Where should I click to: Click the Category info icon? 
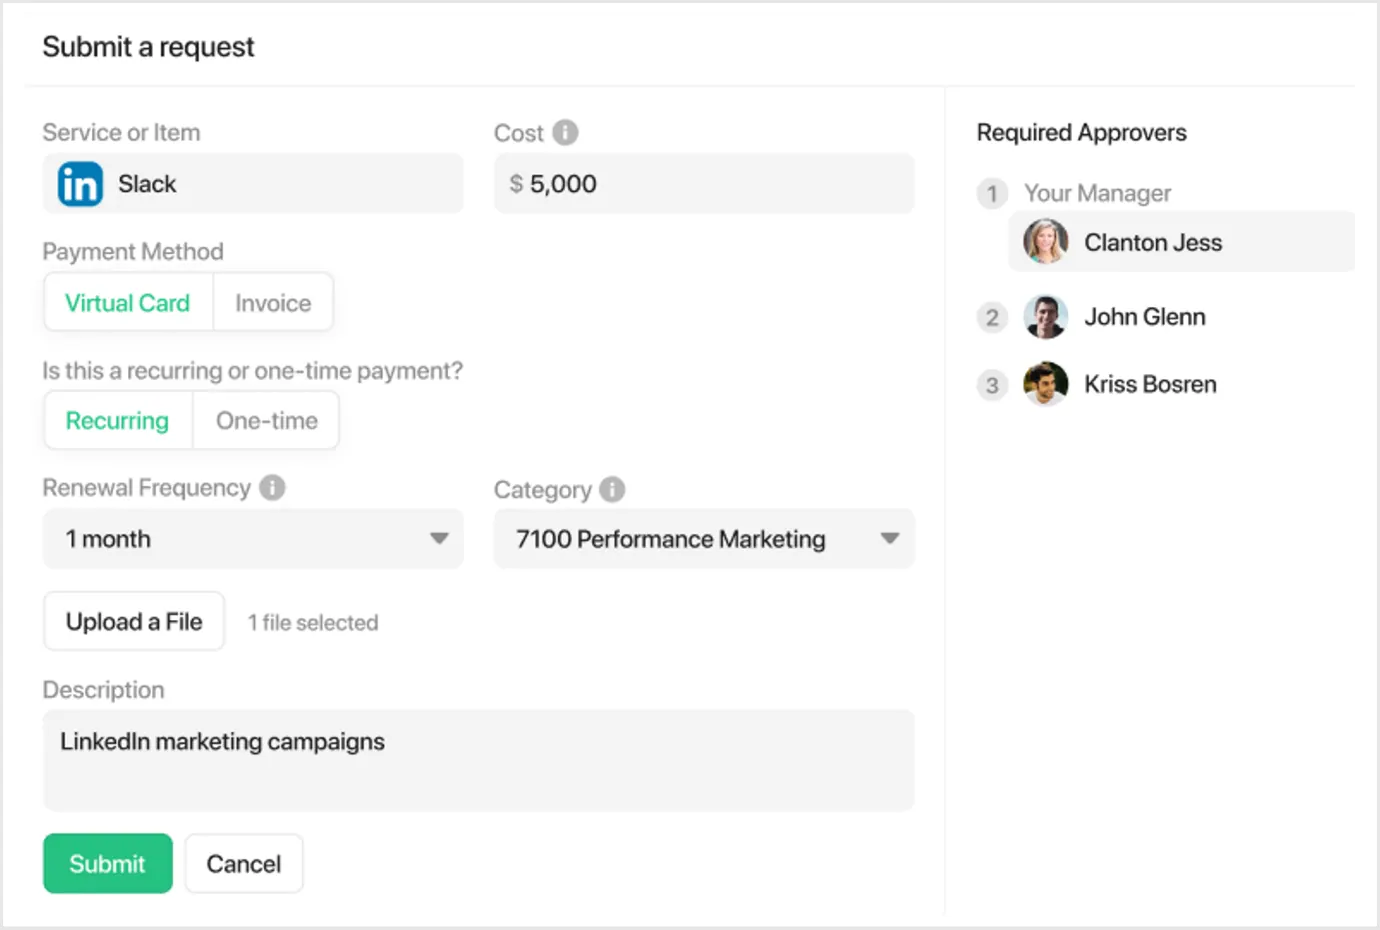(x=612, y=489)
